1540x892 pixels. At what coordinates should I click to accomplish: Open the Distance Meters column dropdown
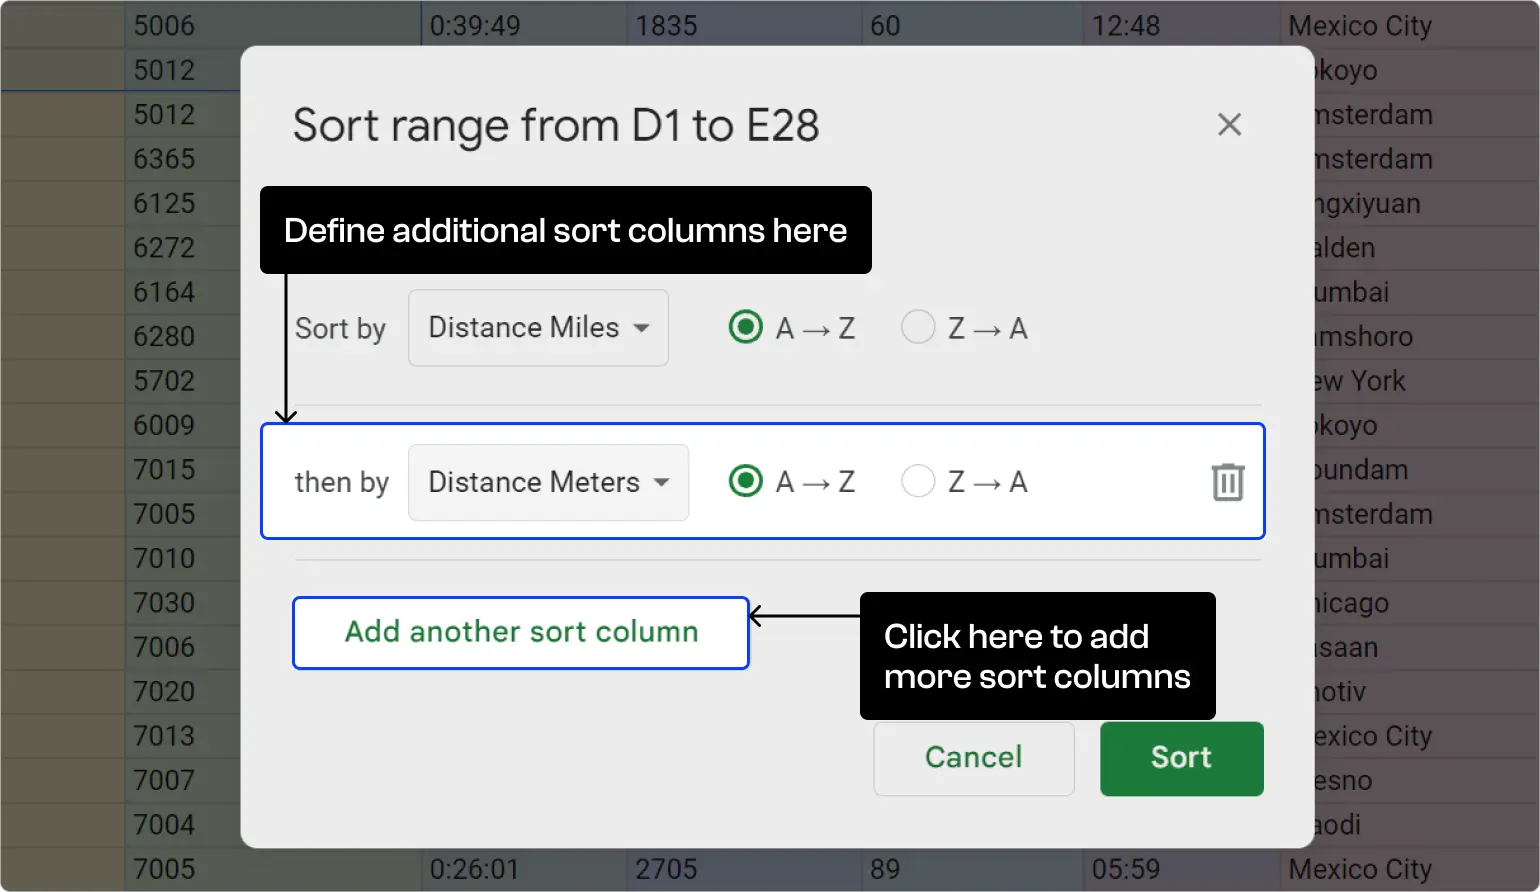click(548, 482)
